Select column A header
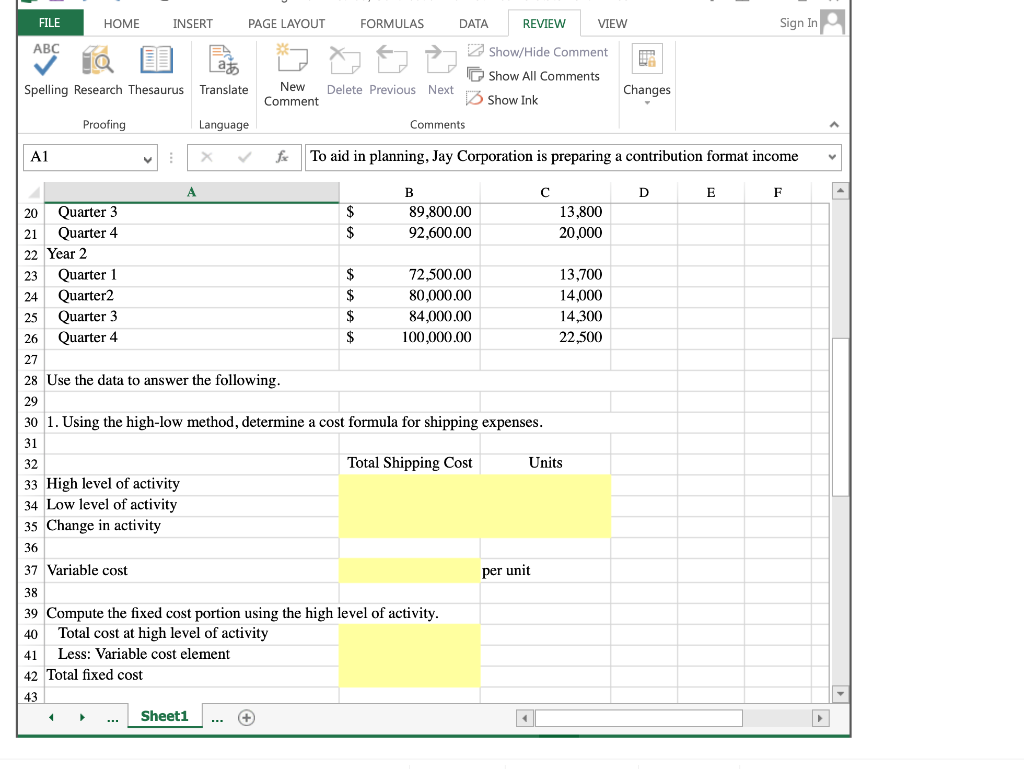This screenshot has height=769, width=1024. click(191, 192)
